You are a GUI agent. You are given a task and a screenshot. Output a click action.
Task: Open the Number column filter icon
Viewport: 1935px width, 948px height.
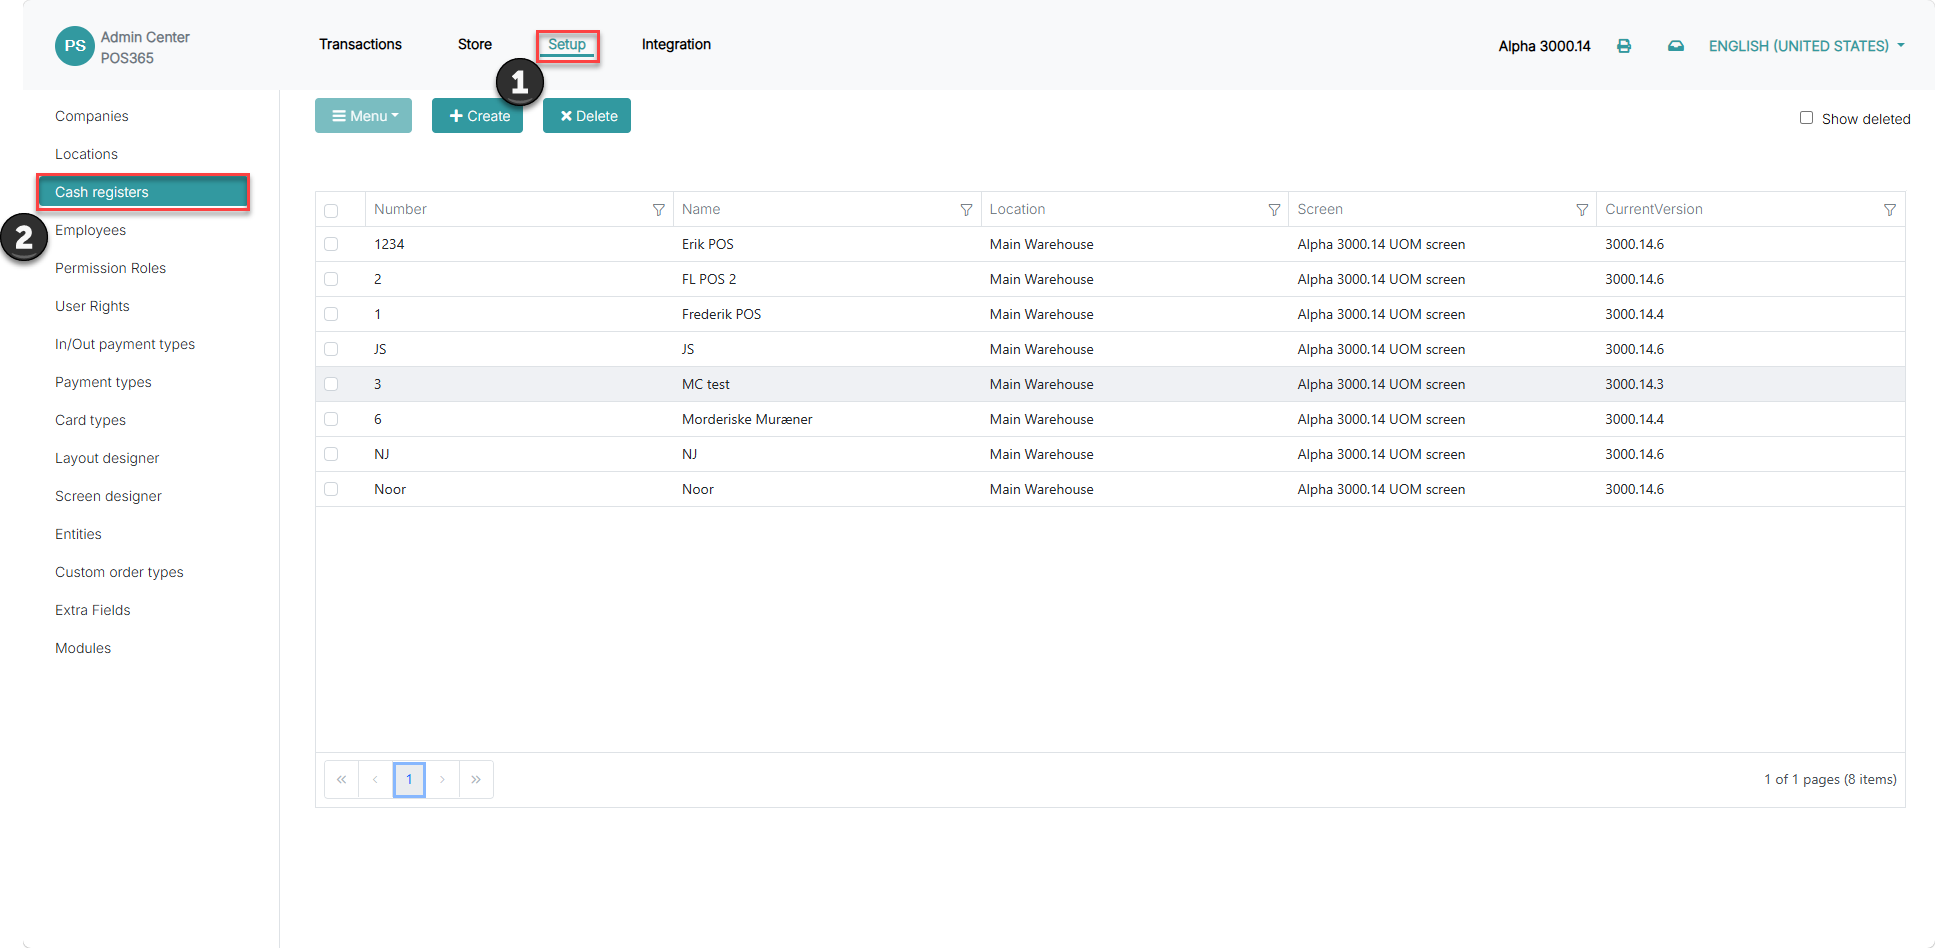pyautogui.click(x=658, y=210)
